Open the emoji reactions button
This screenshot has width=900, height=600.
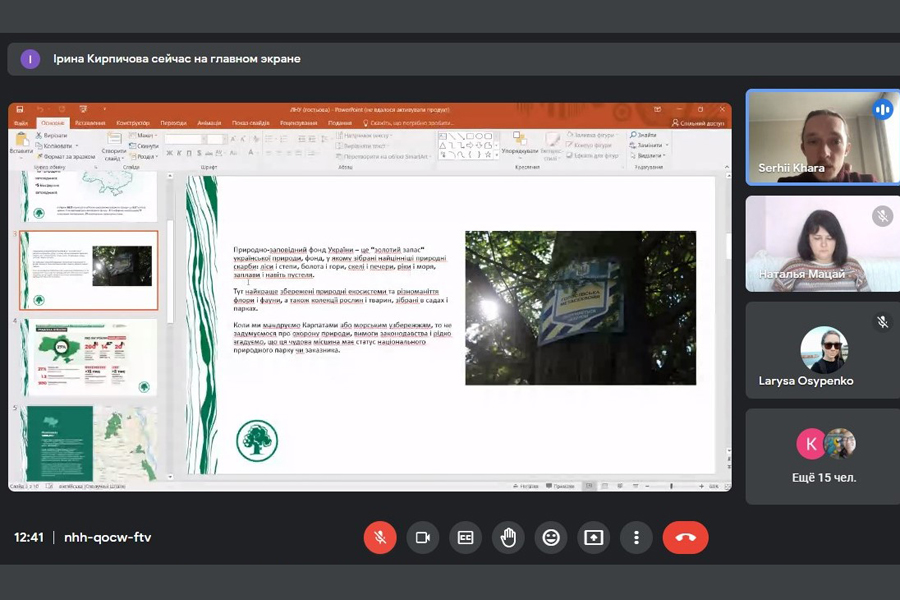(551, 538)
